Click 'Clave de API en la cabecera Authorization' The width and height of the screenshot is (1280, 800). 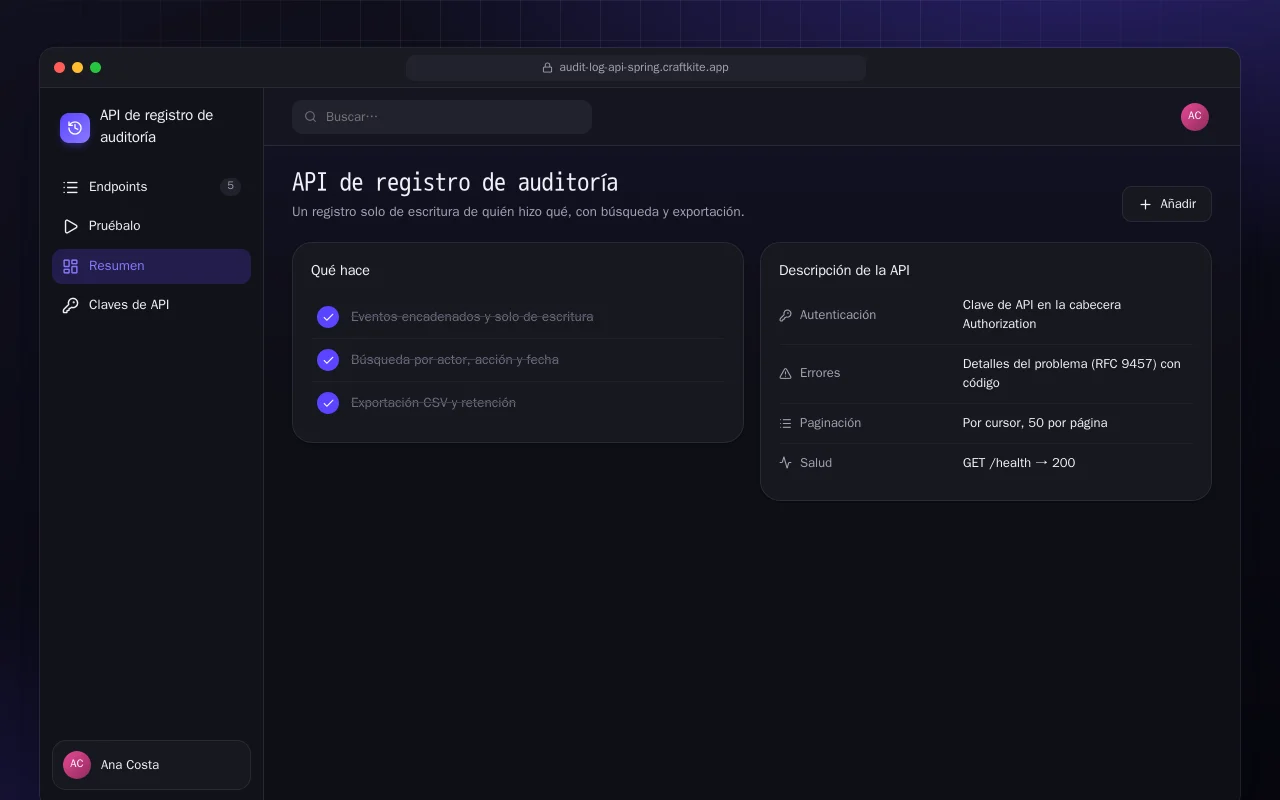[x=1042, y=314]
